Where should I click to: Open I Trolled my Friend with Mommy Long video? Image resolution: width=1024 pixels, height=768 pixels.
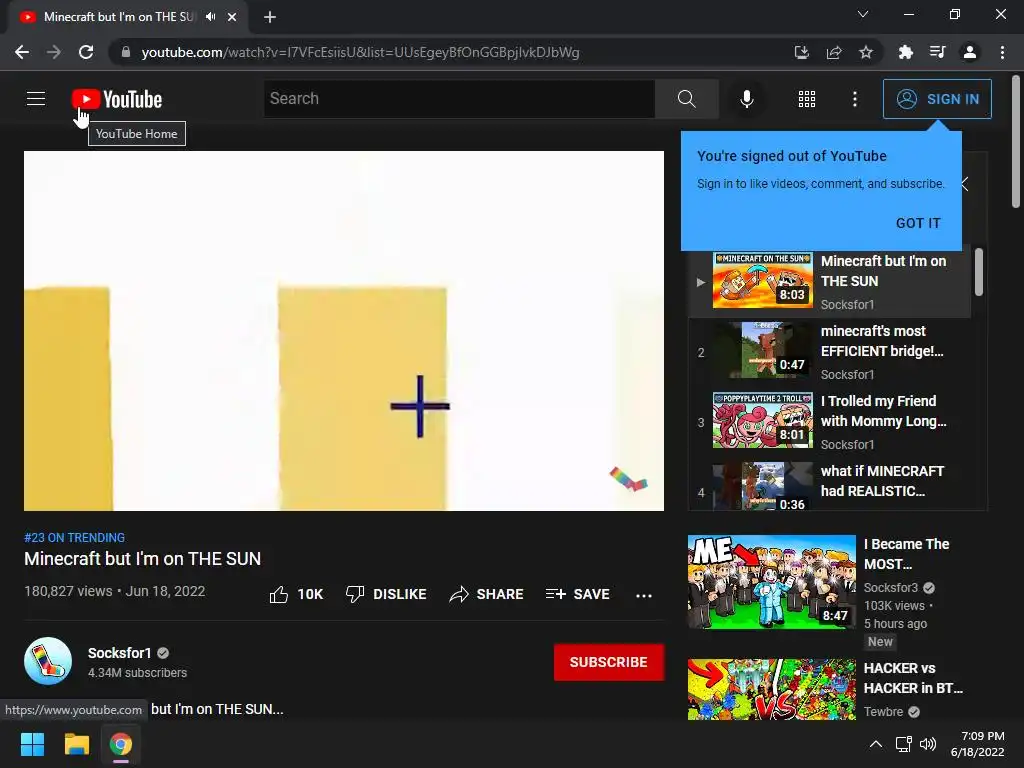tap(829, 422)
